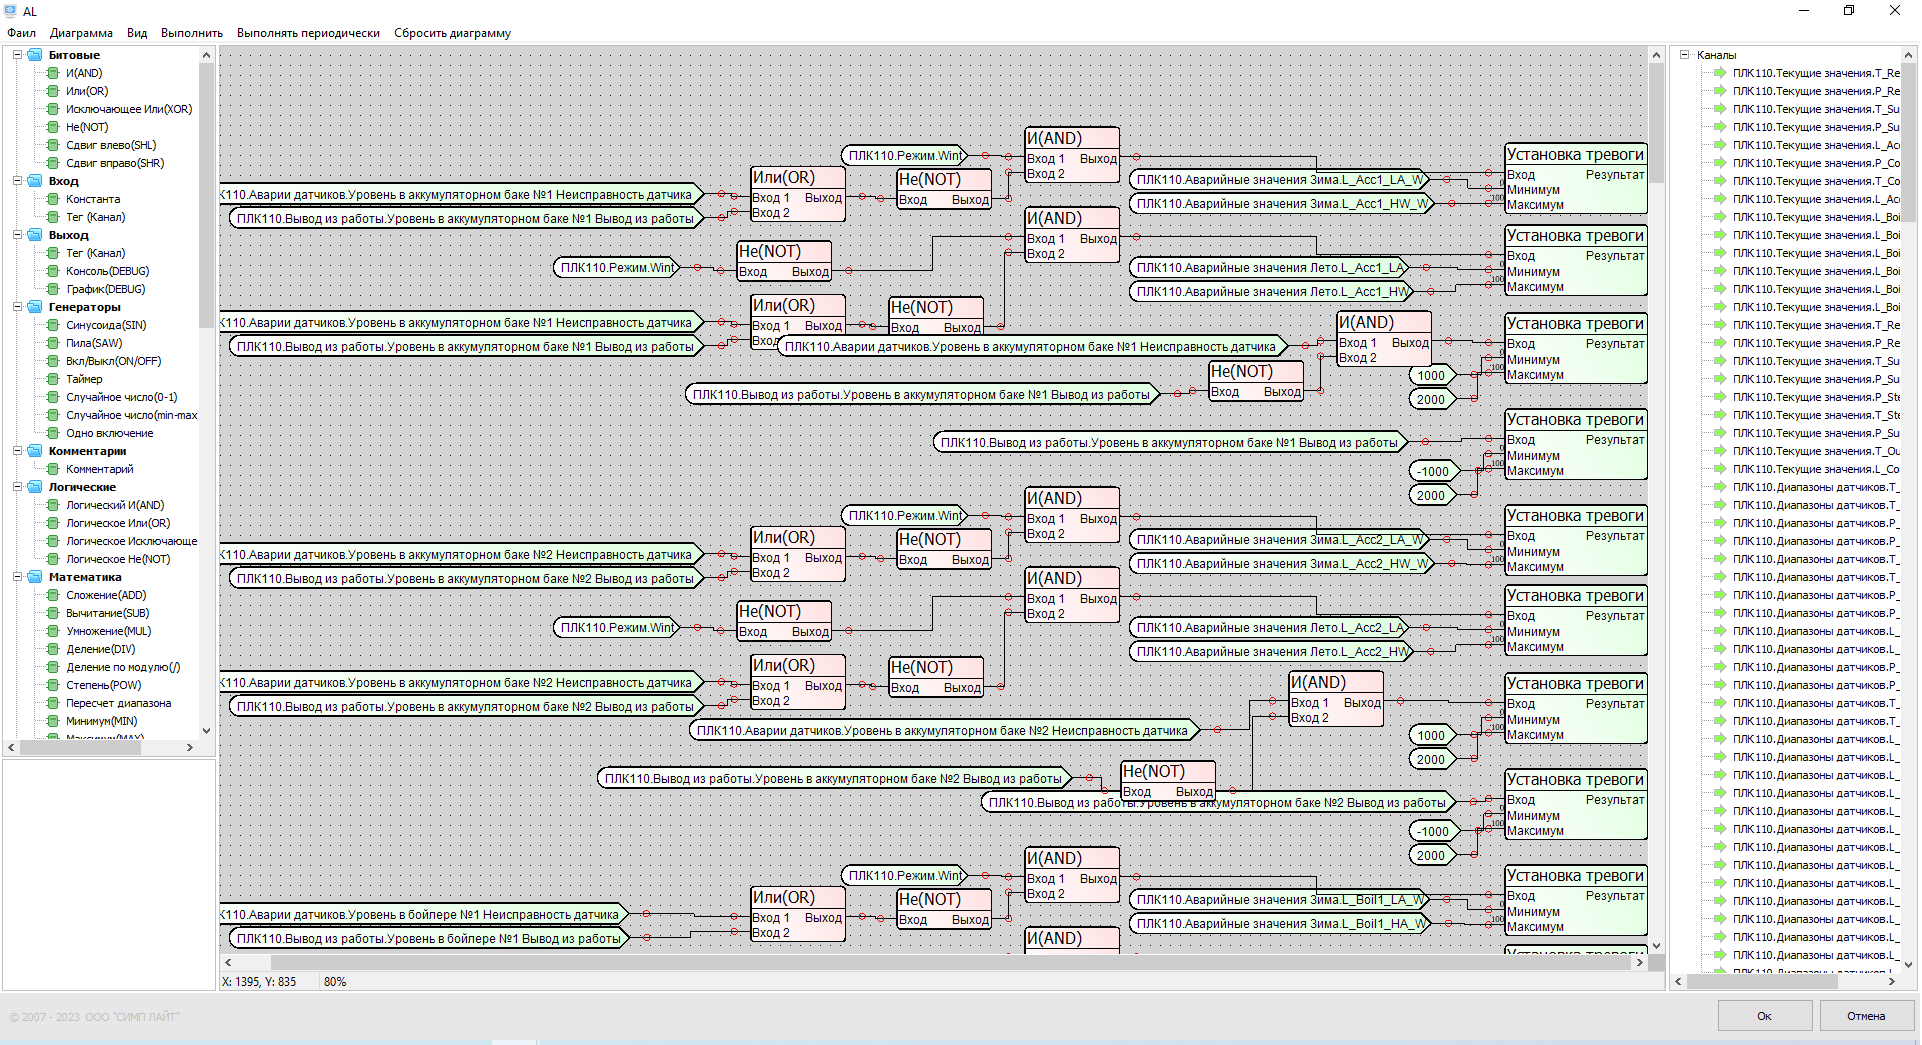Collapse the Выход tree group
The image size is (1922, 1045).
[x=17, y=235]
